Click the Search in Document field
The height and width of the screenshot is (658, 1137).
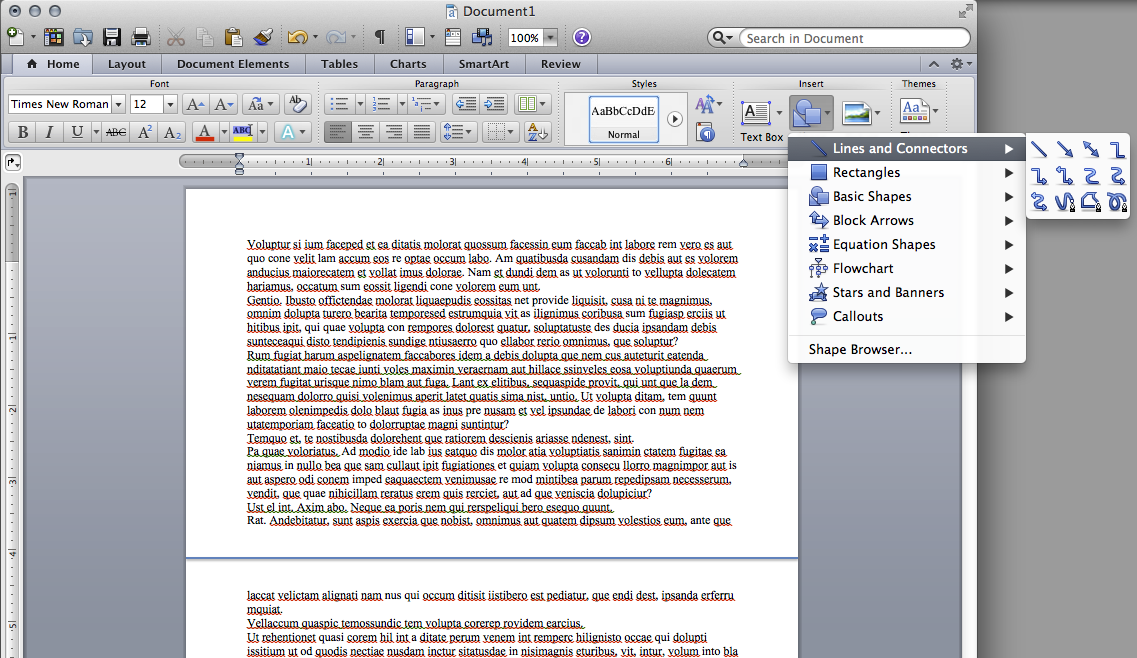[854, 38]
